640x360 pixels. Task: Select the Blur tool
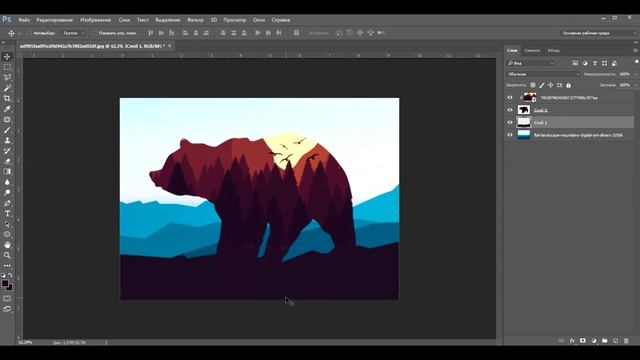click(7, 182)
